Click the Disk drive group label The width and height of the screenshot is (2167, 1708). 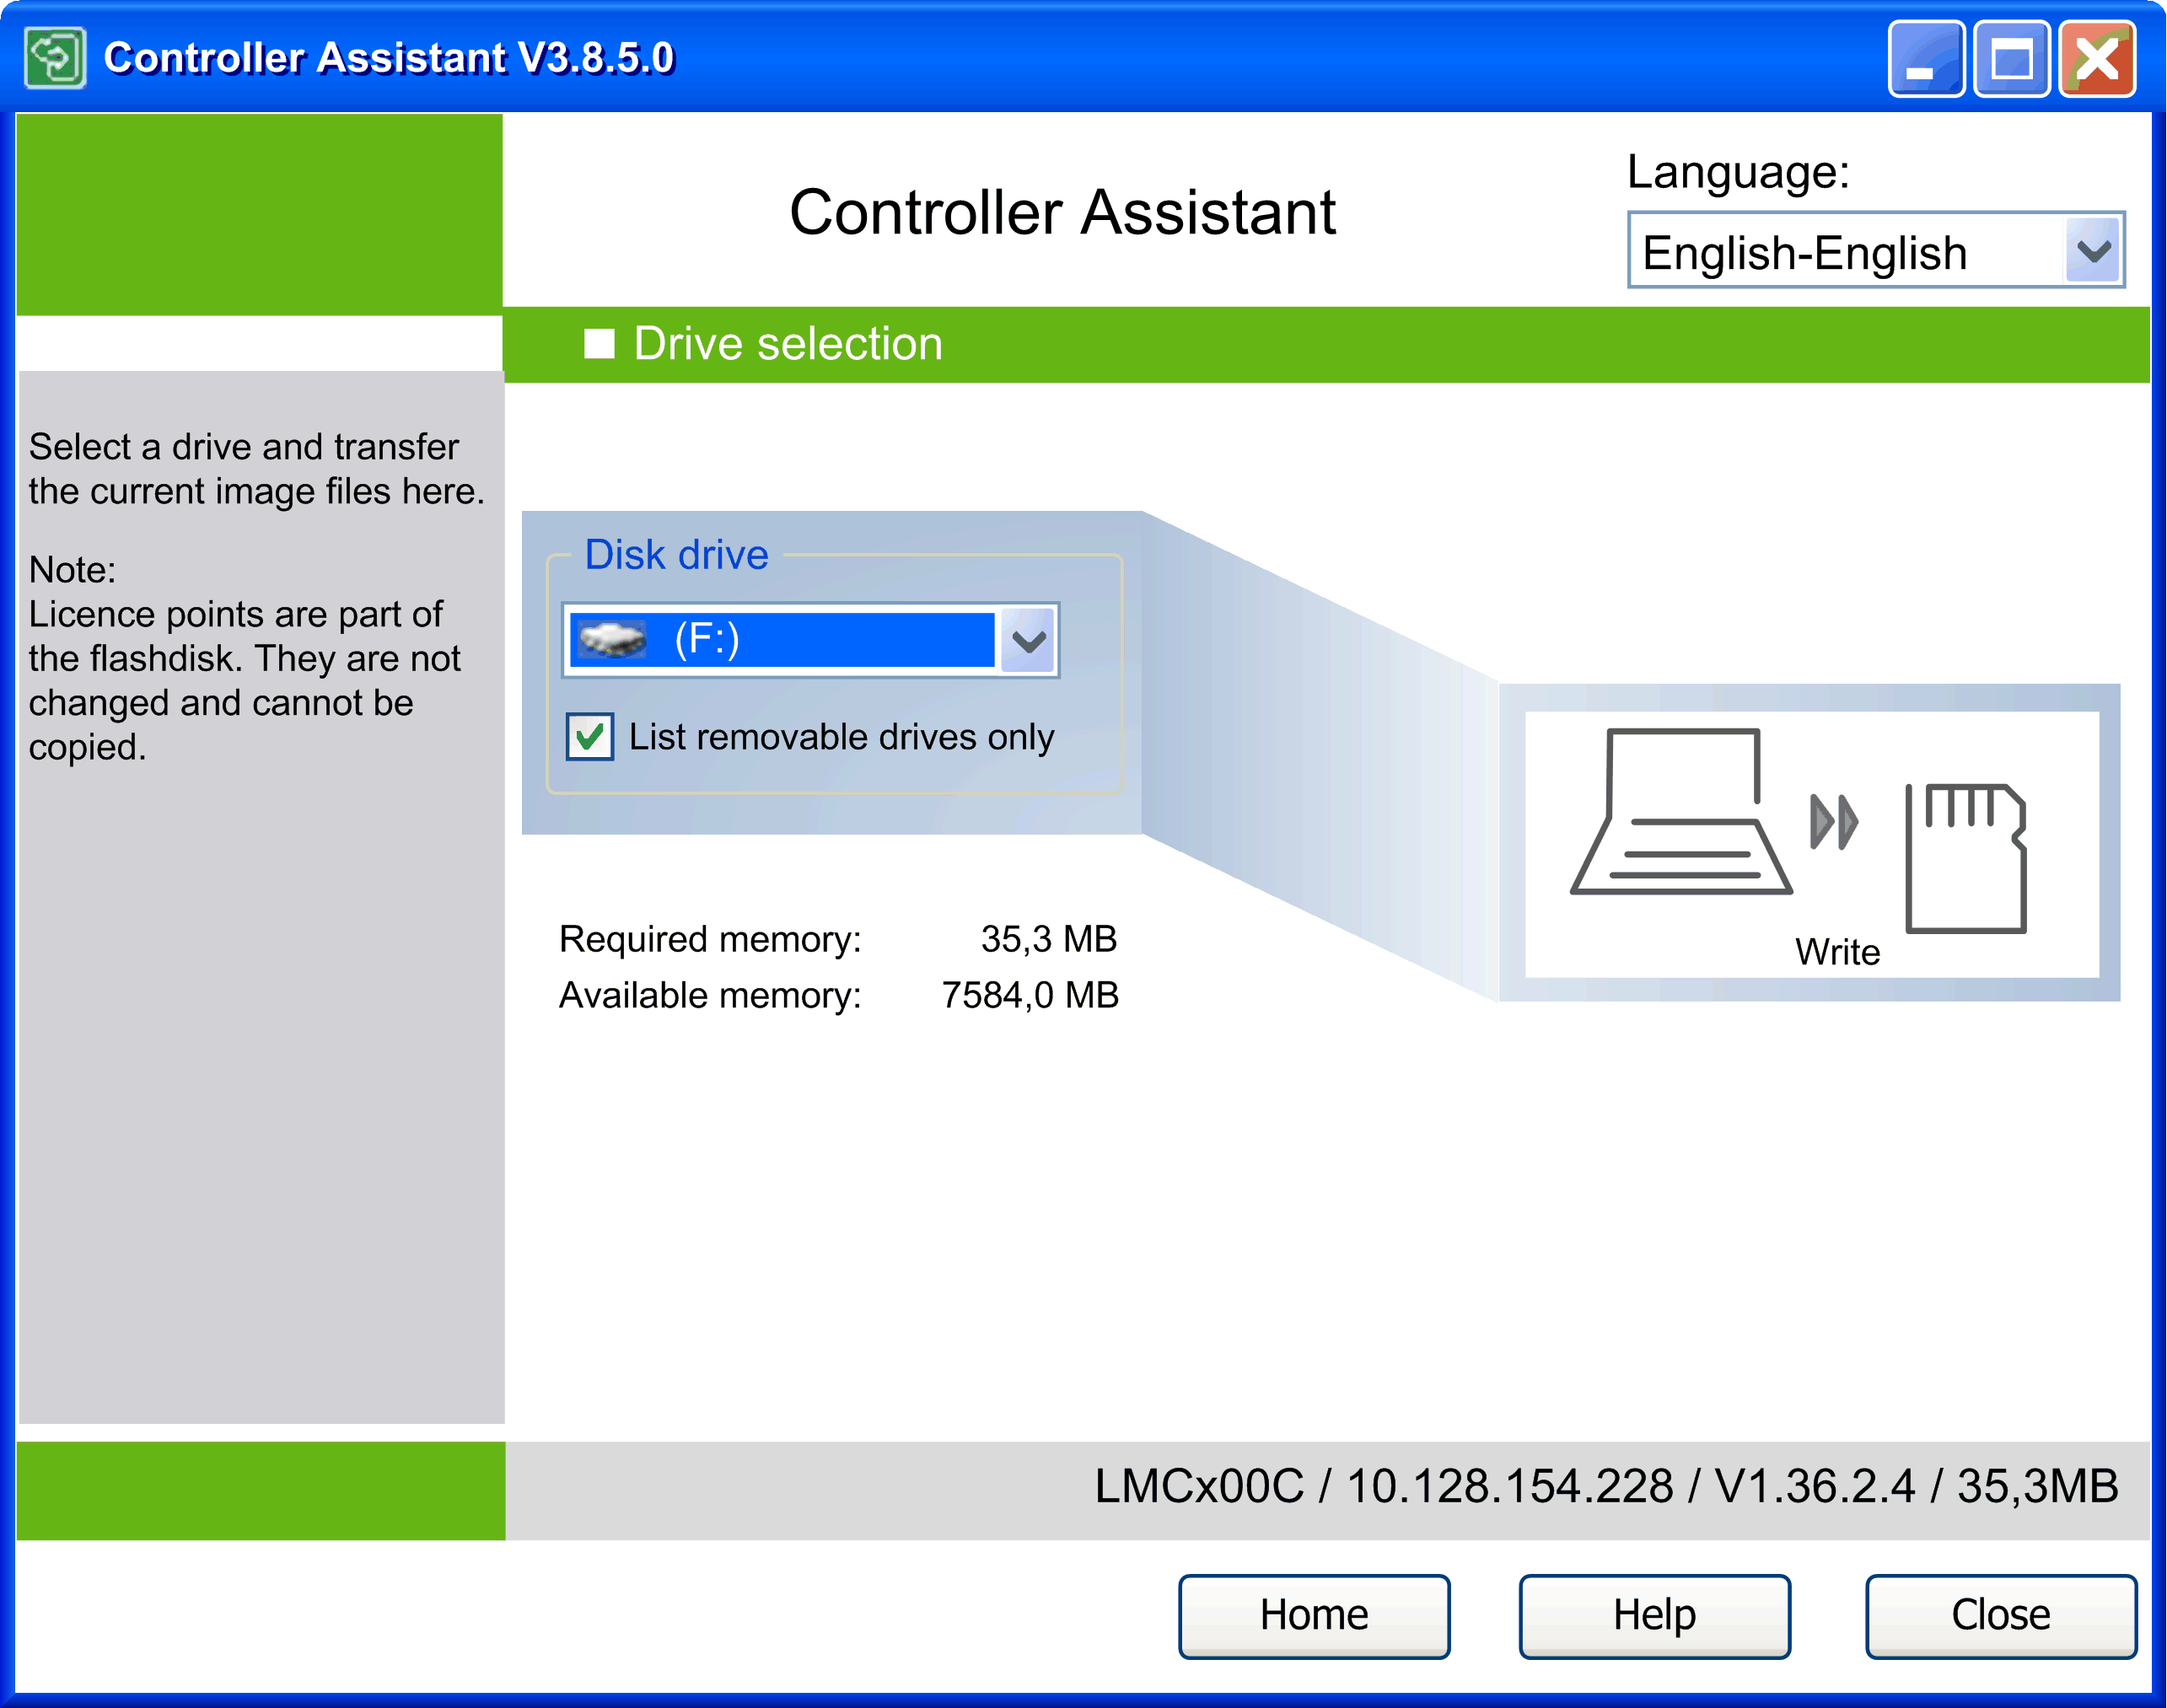coord(676,555)
